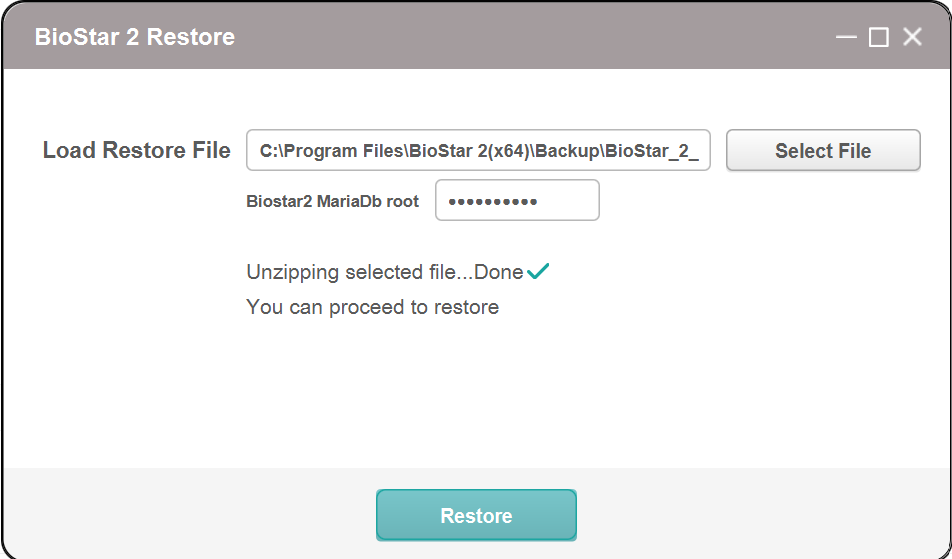Click the gray footer beside the Restore button
Viewport: 952px width, 559px height.
point(759,513)
